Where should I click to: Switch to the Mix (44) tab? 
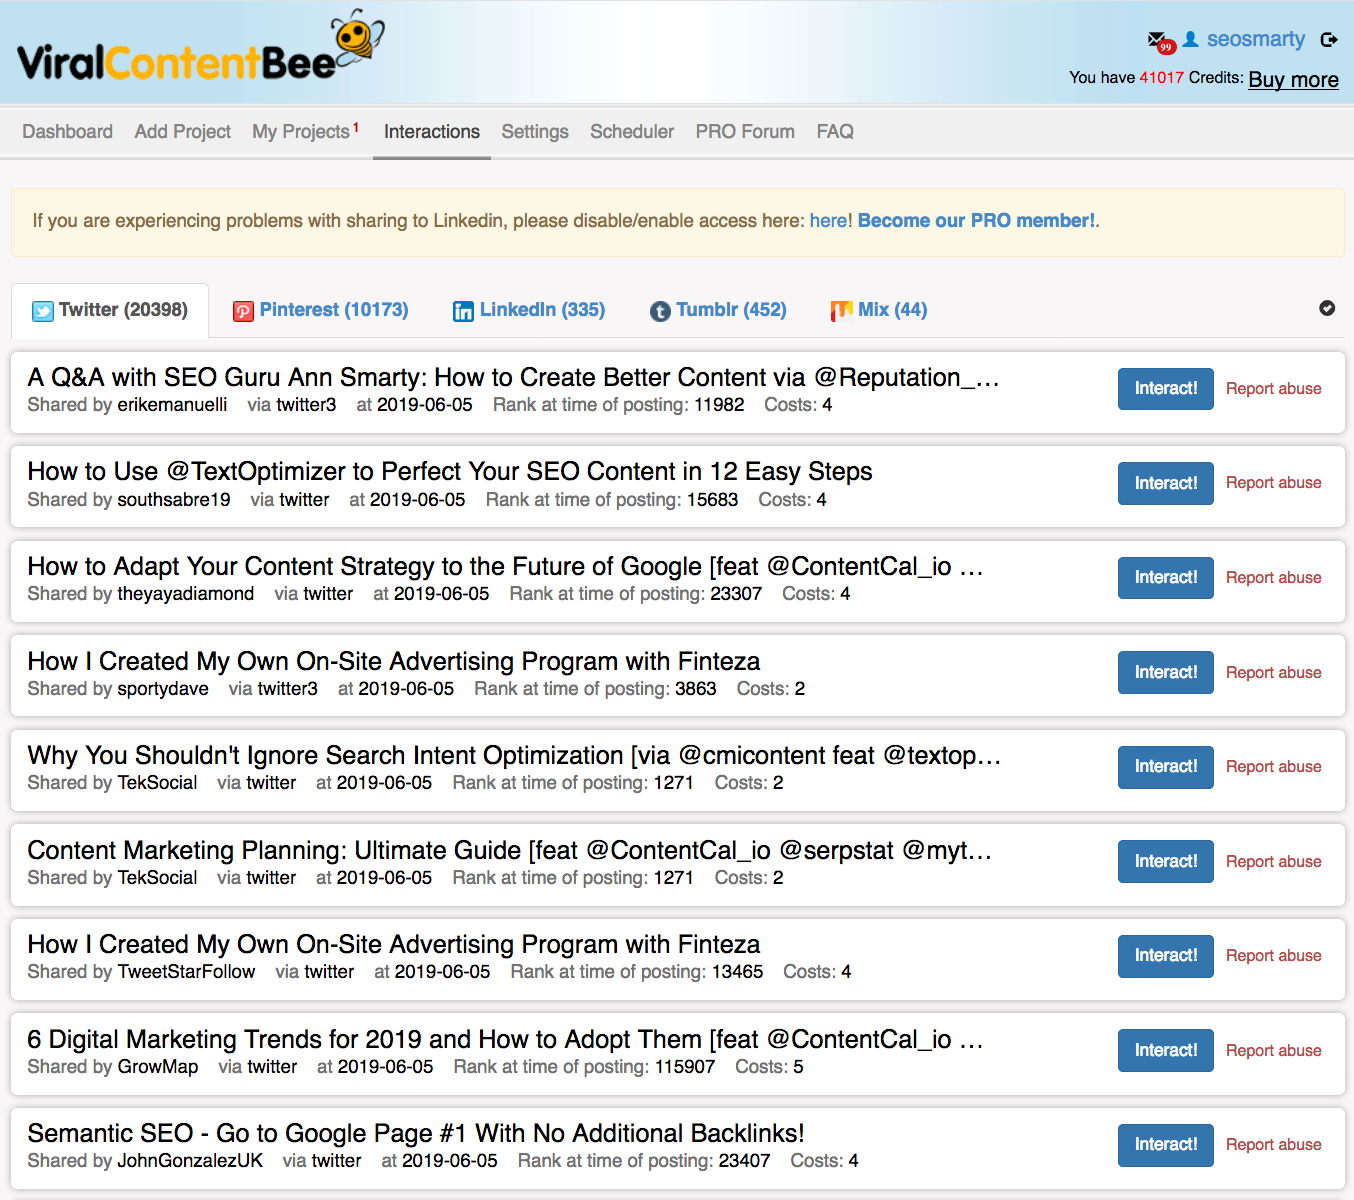pyautogui.click(x=879, y=310)
